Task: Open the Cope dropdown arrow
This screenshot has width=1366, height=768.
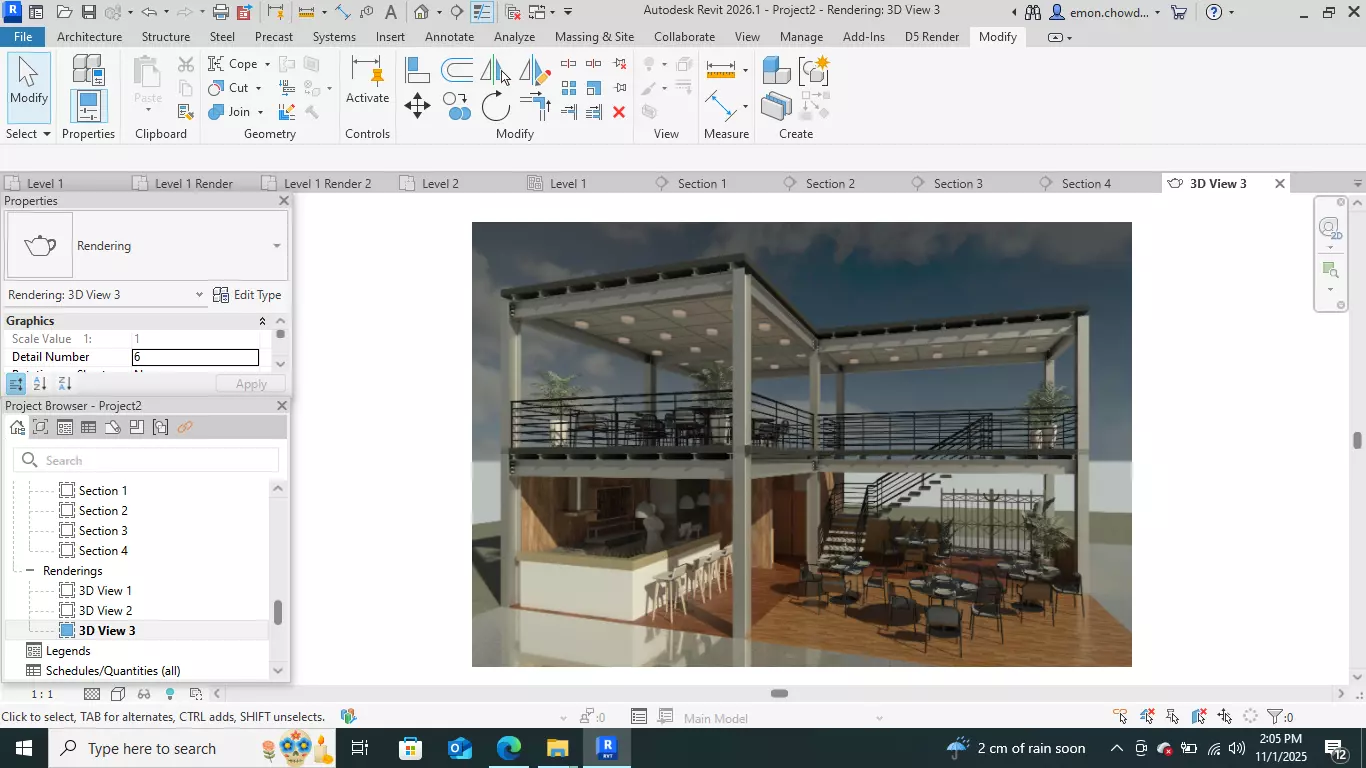Action: point(267,64)
